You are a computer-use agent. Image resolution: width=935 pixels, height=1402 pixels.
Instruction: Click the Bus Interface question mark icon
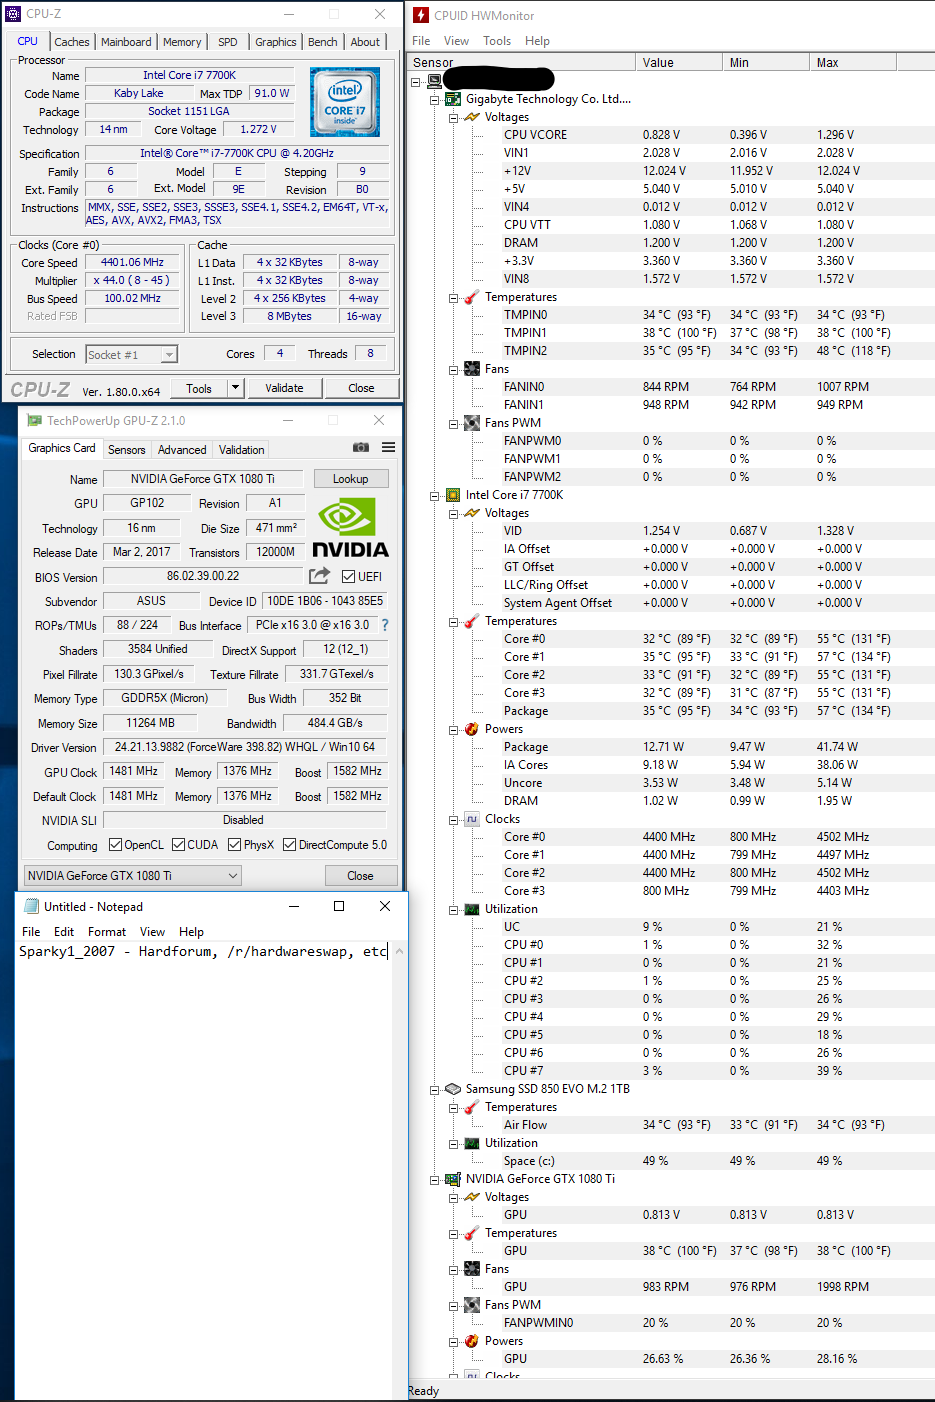click(x=385, y=625)
